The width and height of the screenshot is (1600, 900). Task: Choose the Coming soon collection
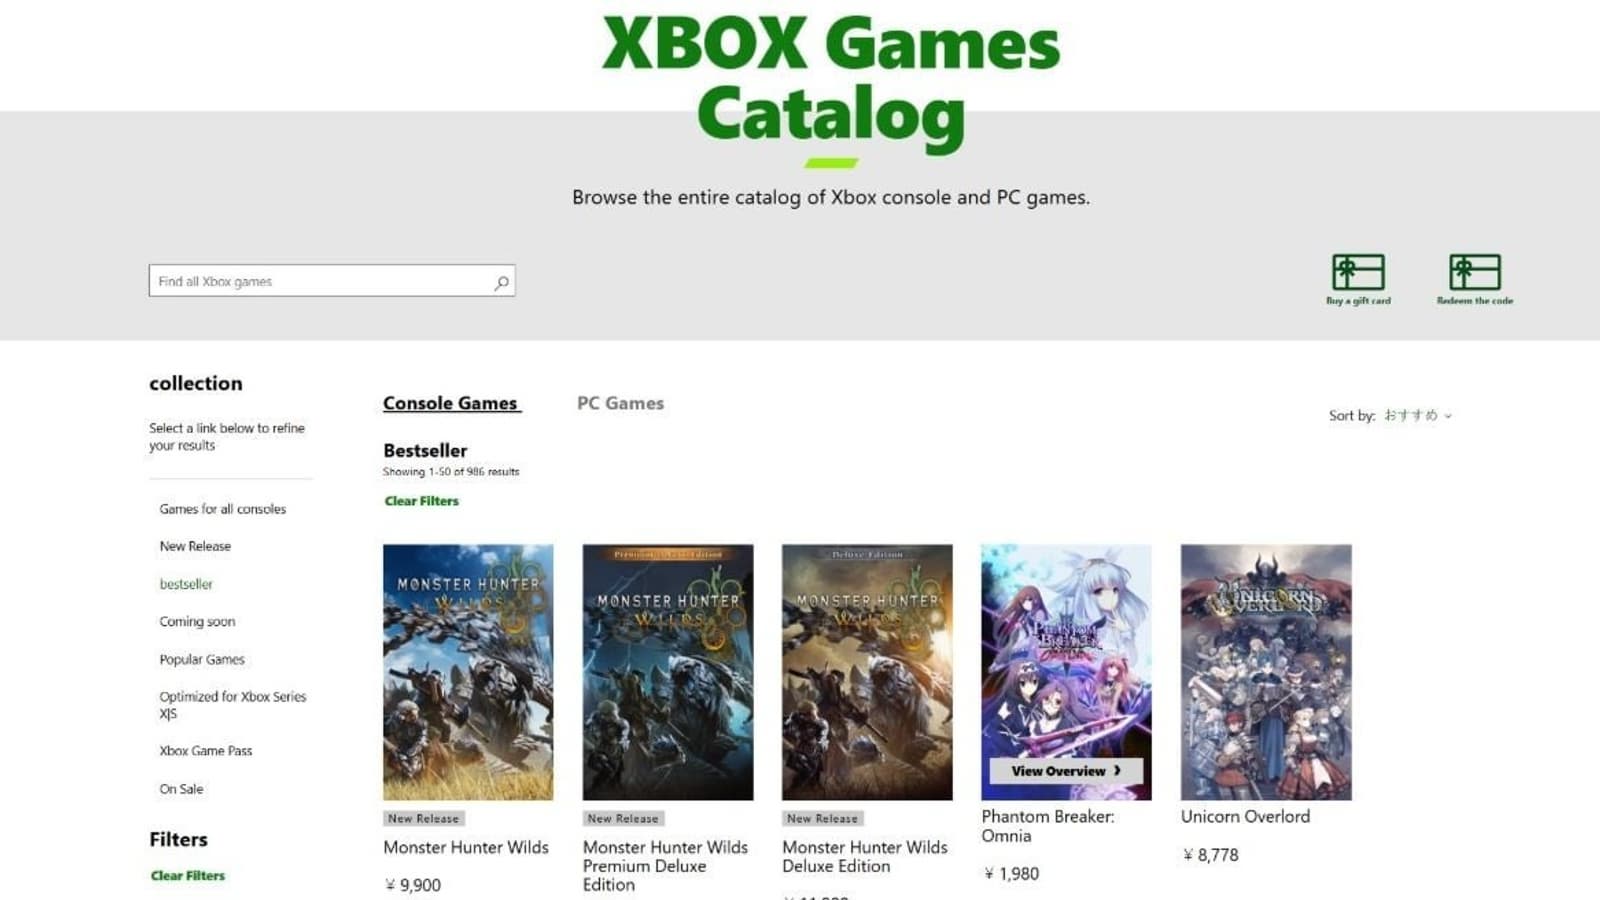coord(197,621)
